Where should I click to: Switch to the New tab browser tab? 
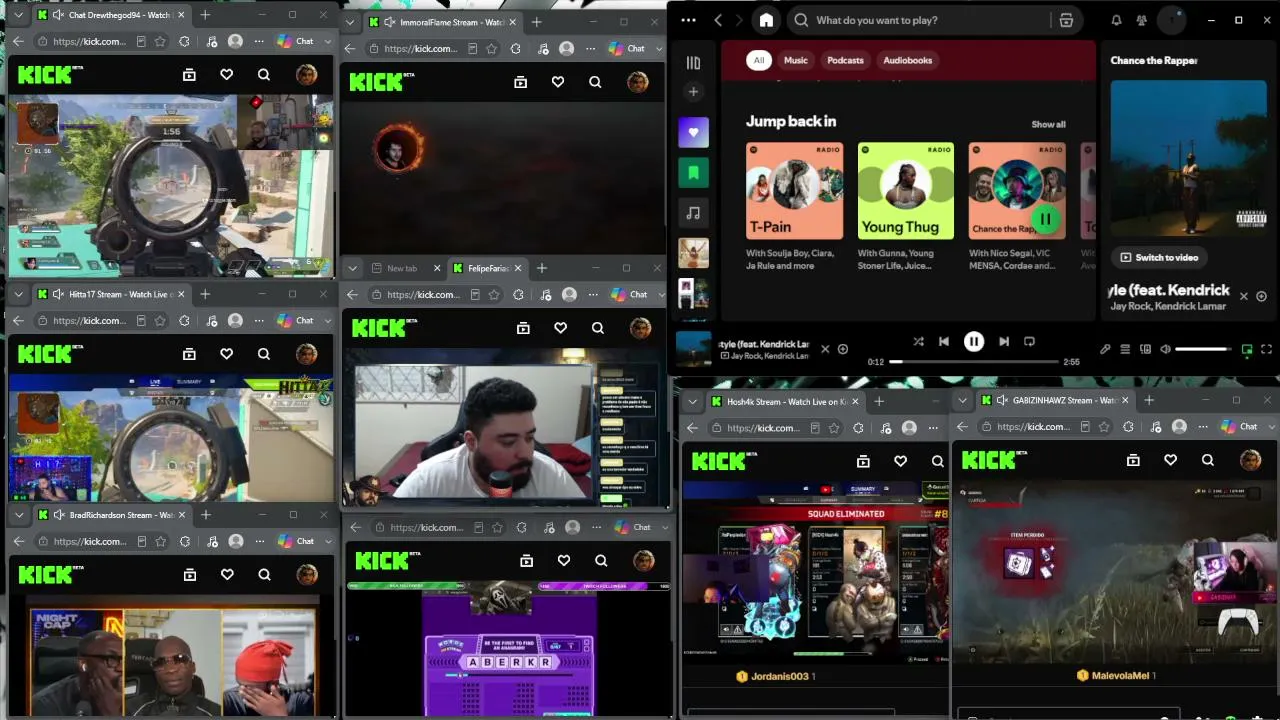pos(402,268)
